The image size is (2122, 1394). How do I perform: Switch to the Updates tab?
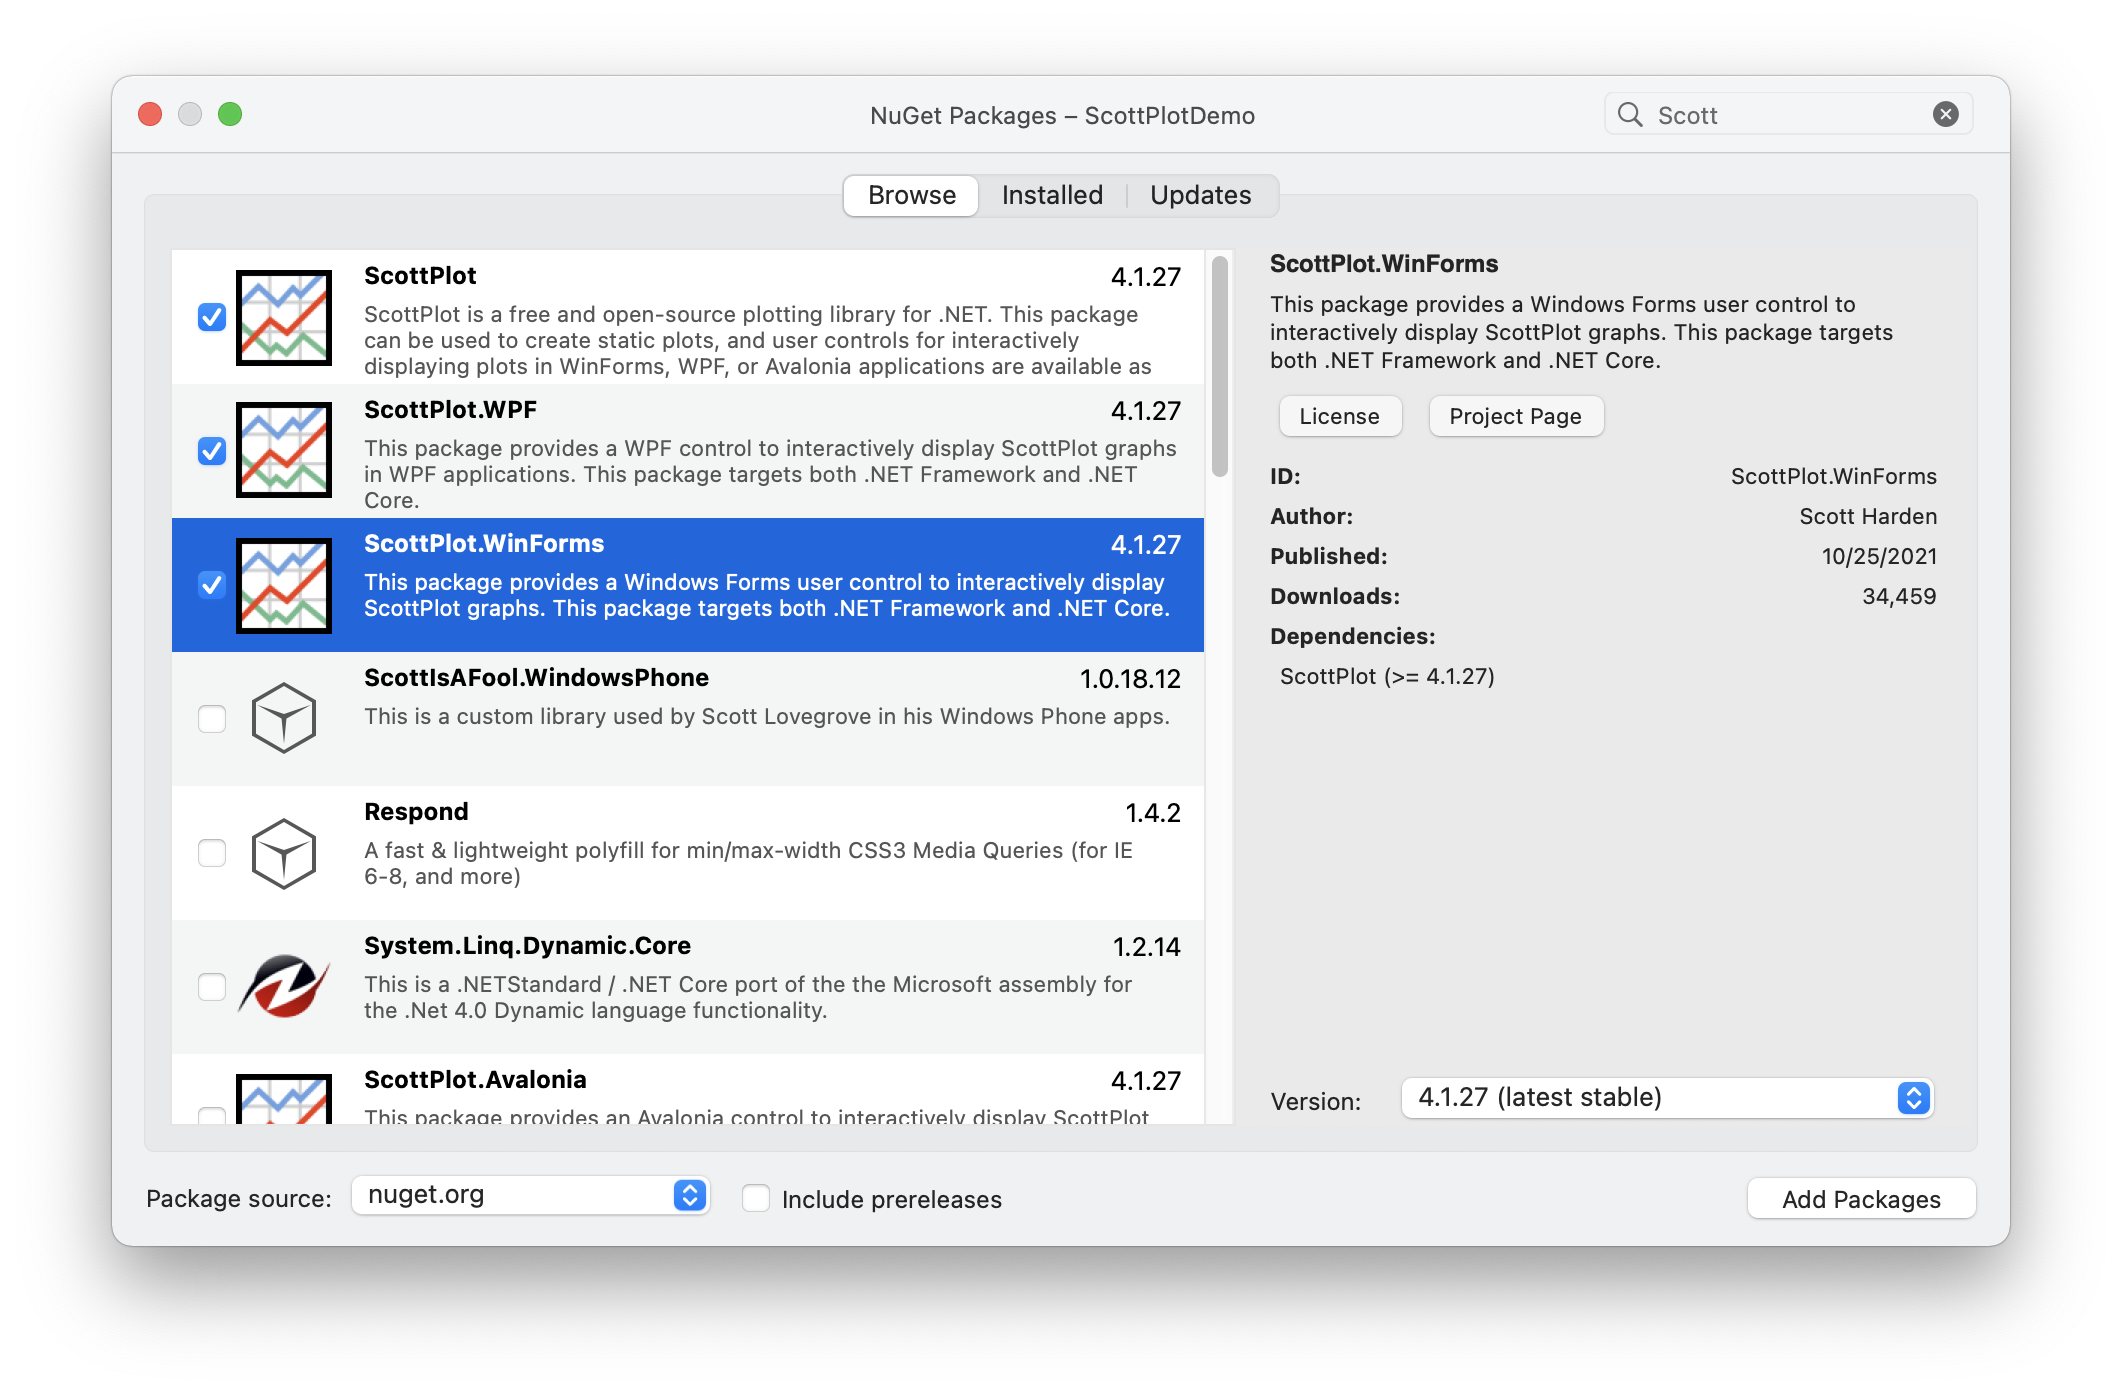pyautogui.click(x=1200, y=195)
